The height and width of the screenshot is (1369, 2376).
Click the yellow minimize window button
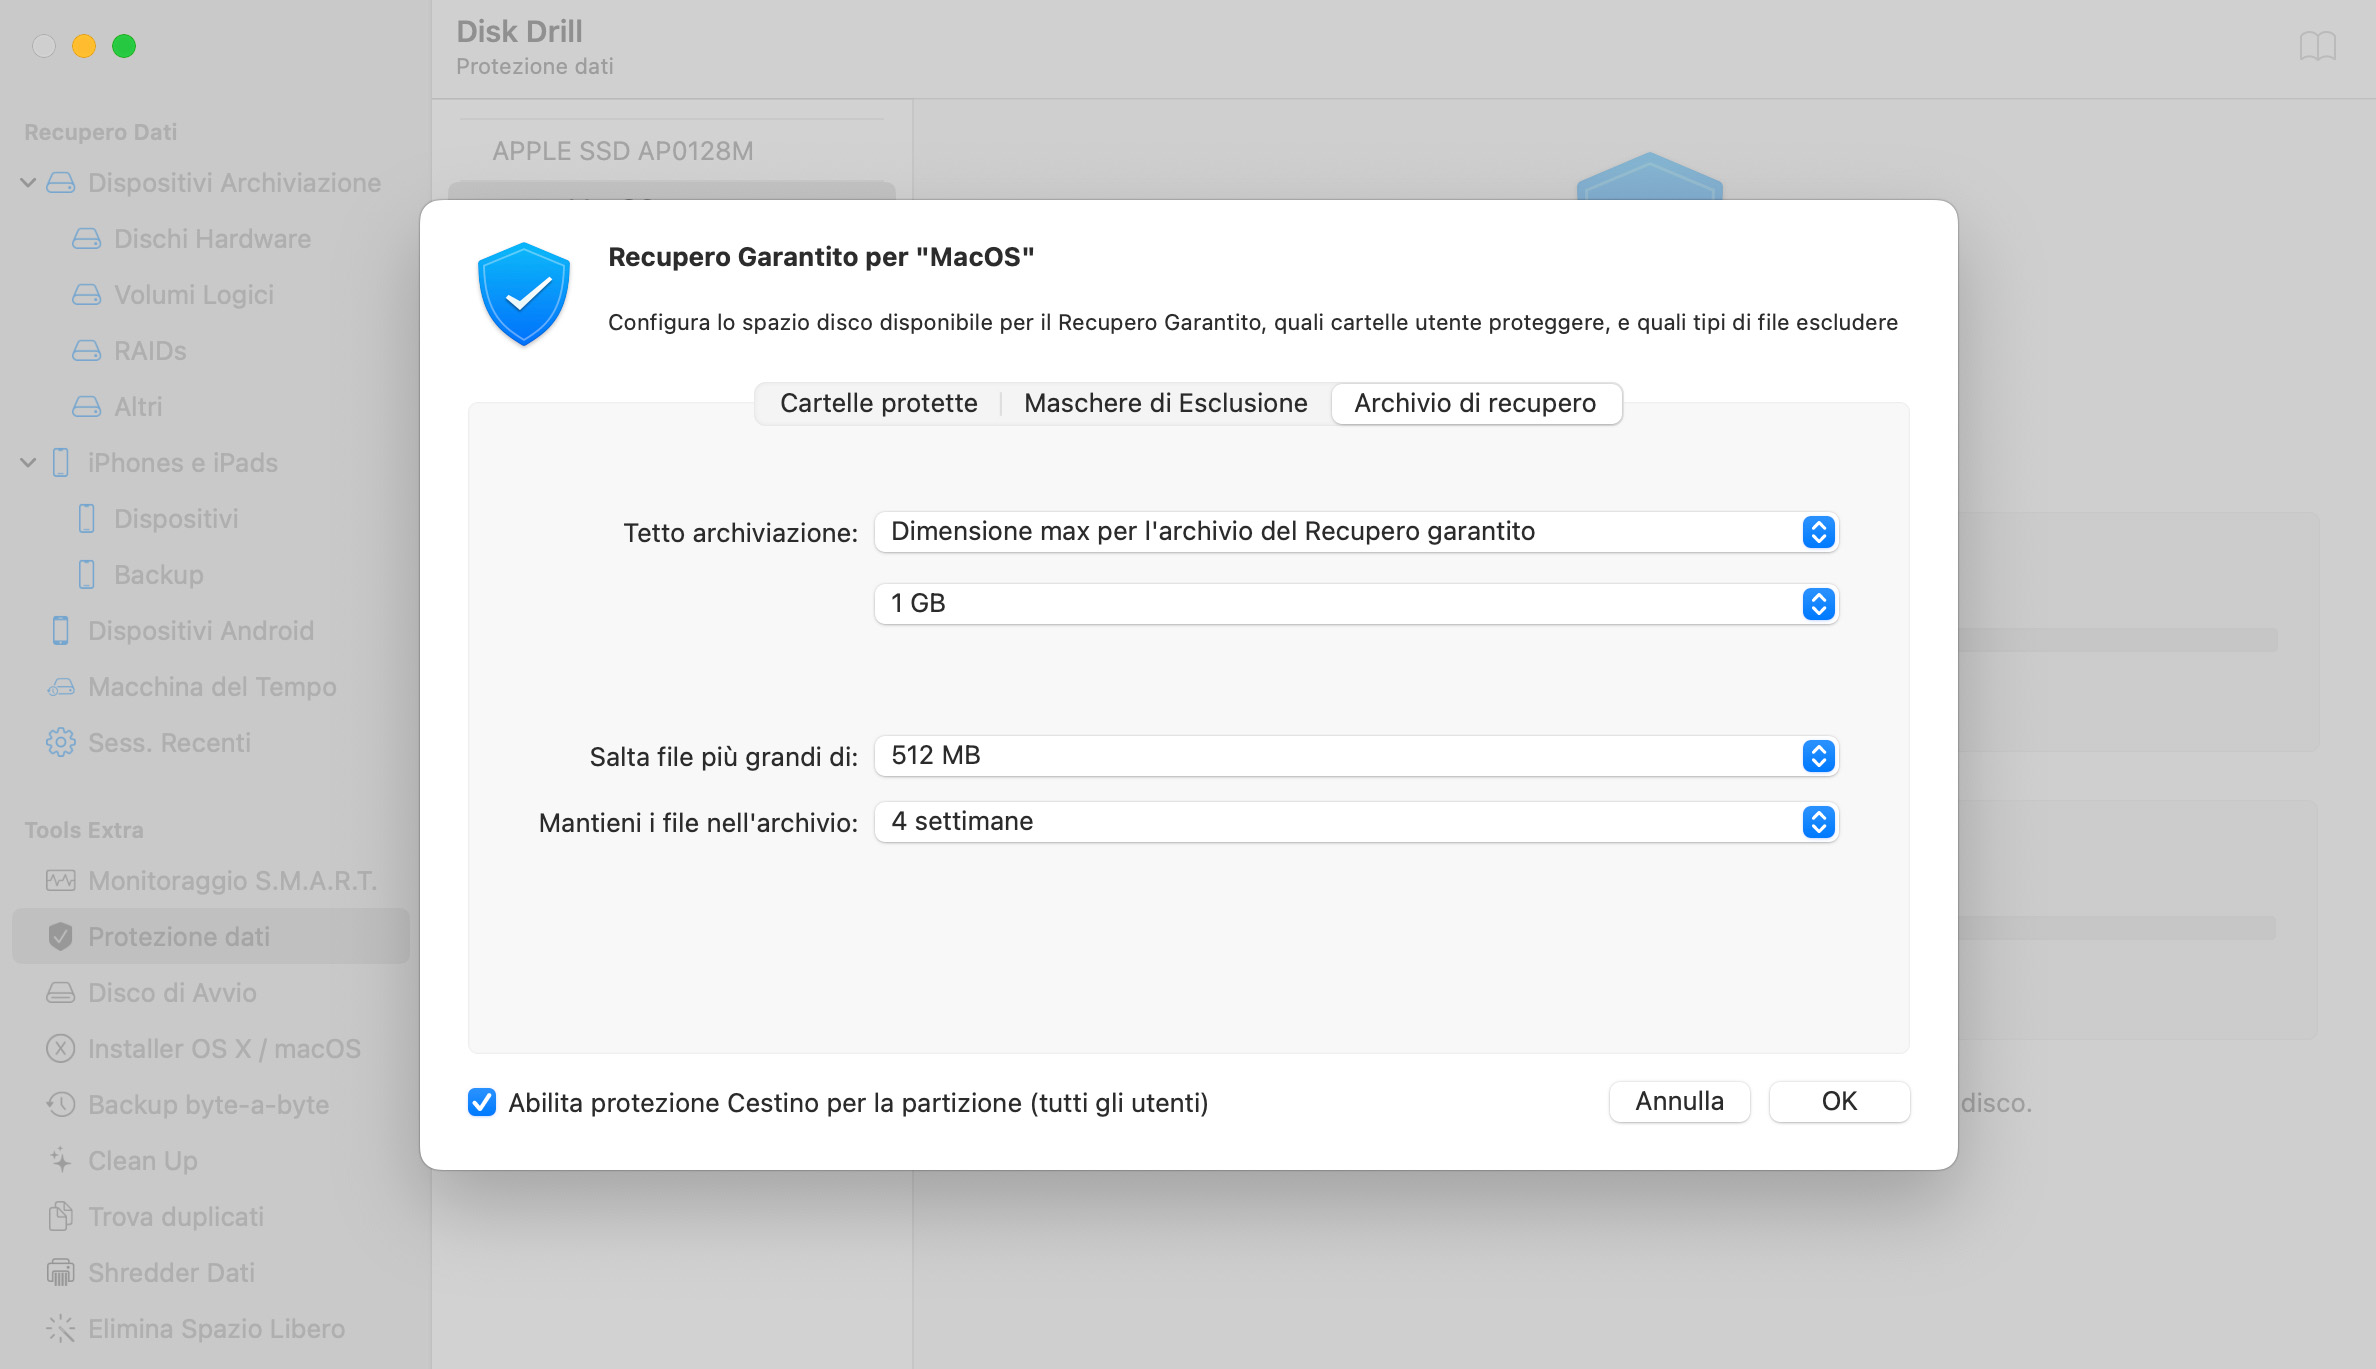tap(84, 46)
